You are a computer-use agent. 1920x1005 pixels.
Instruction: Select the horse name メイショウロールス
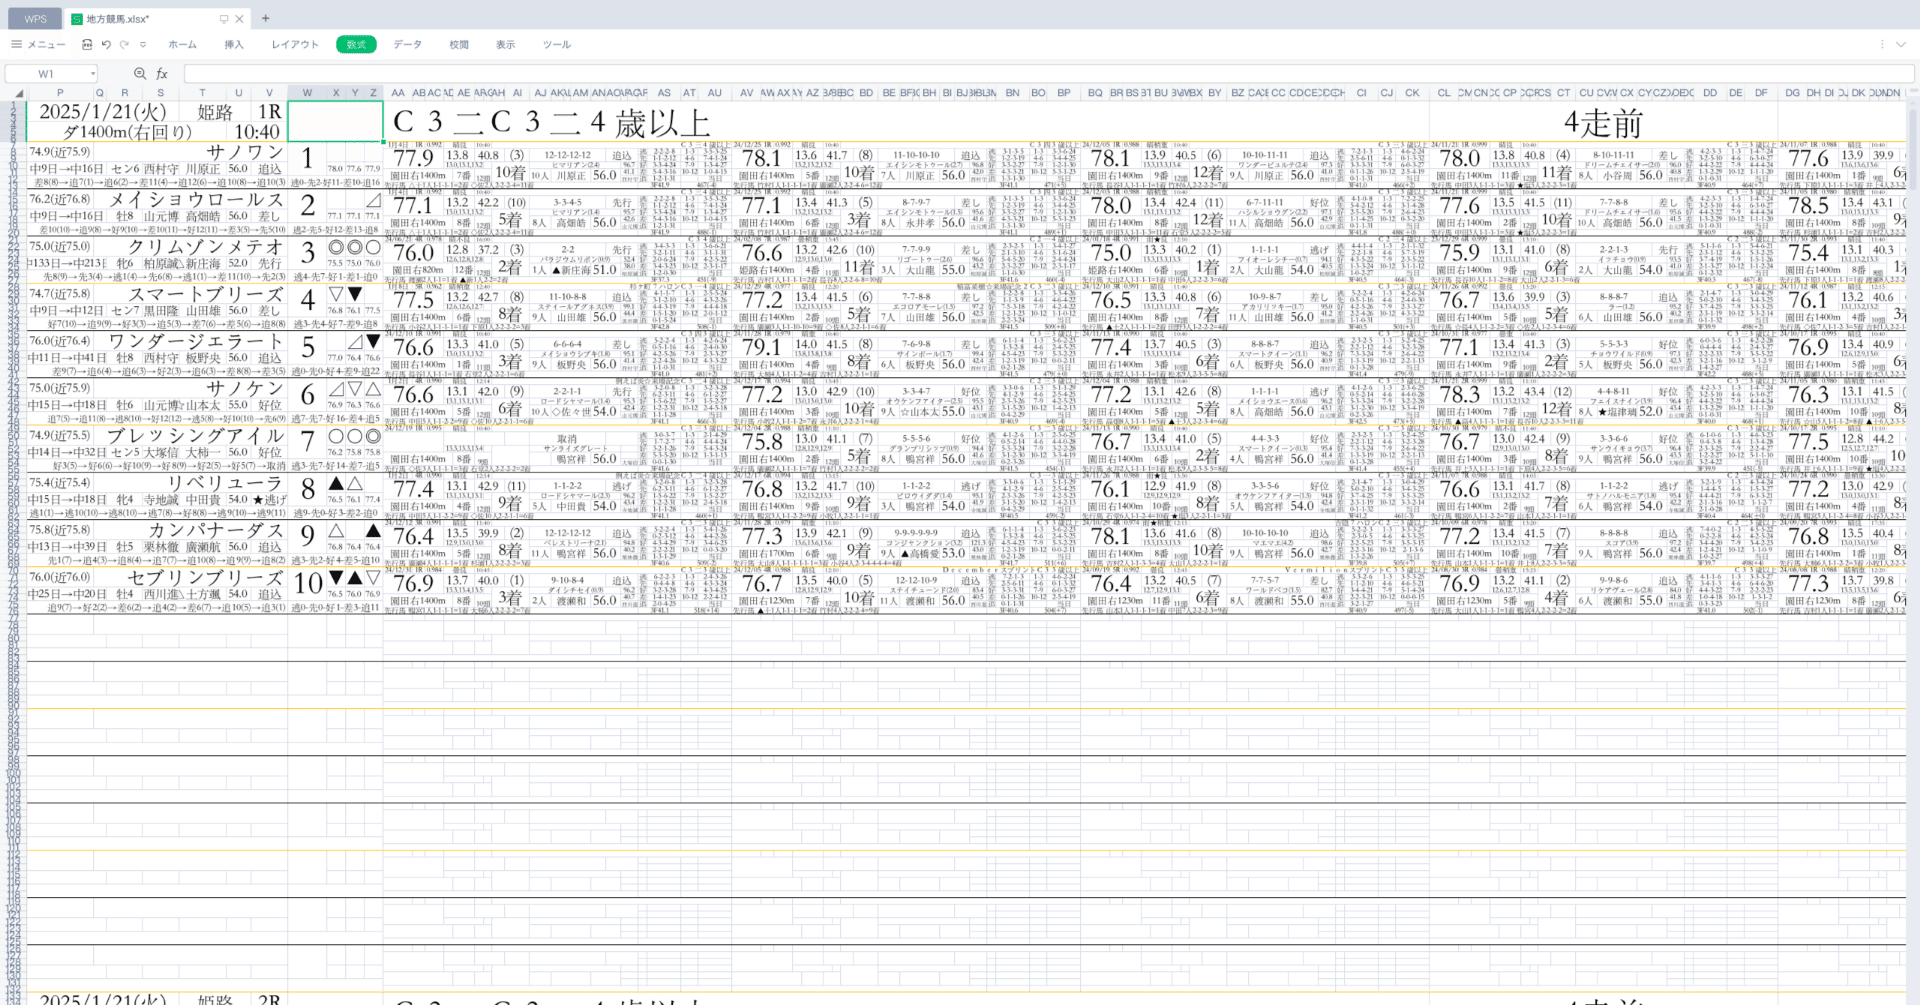197,199
